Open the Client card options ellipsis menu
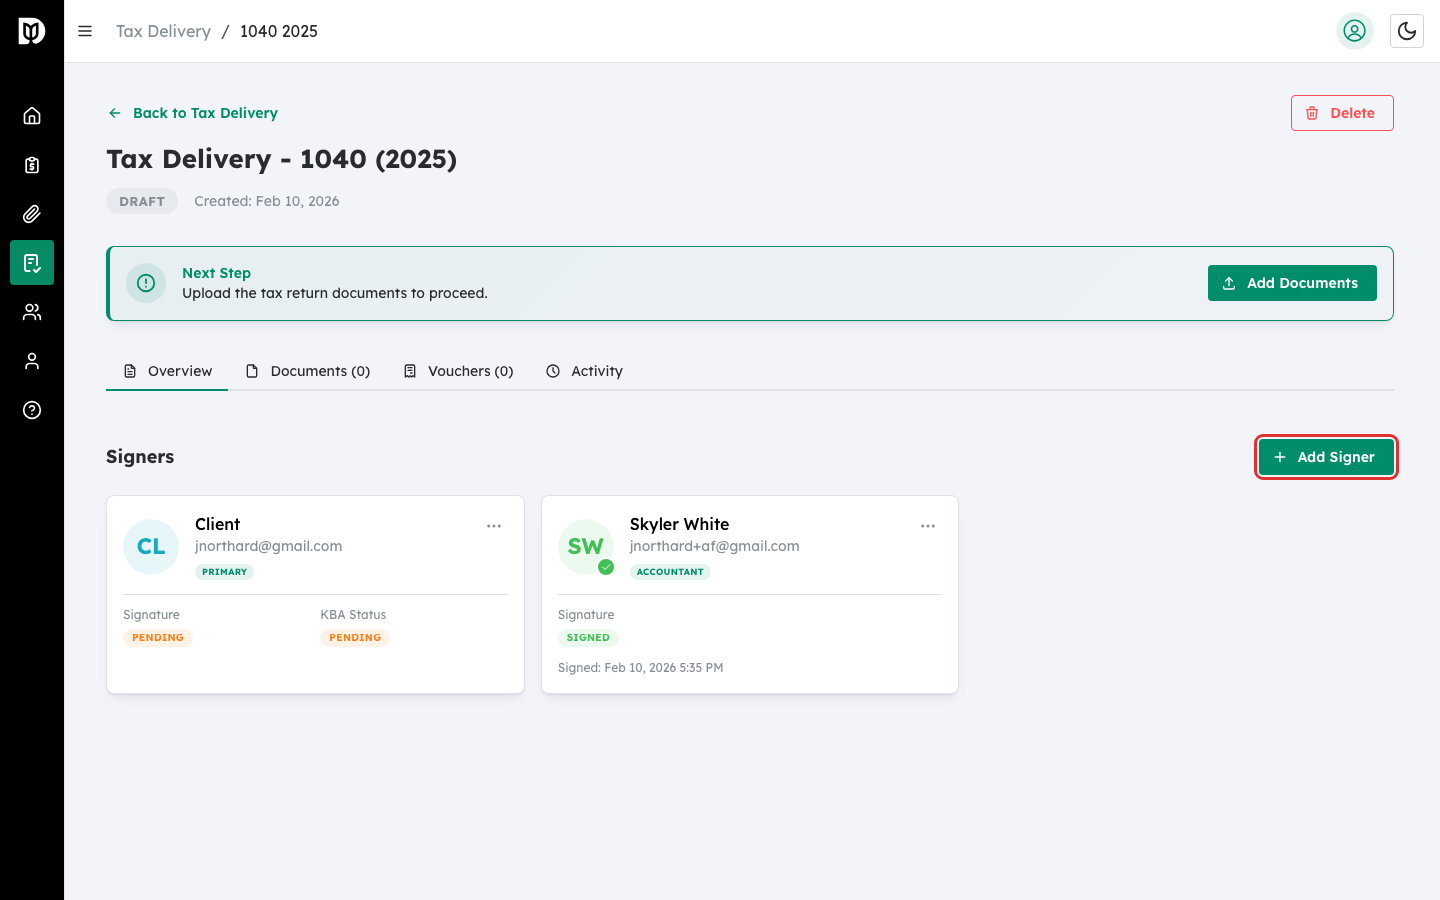 coord(494,525)
